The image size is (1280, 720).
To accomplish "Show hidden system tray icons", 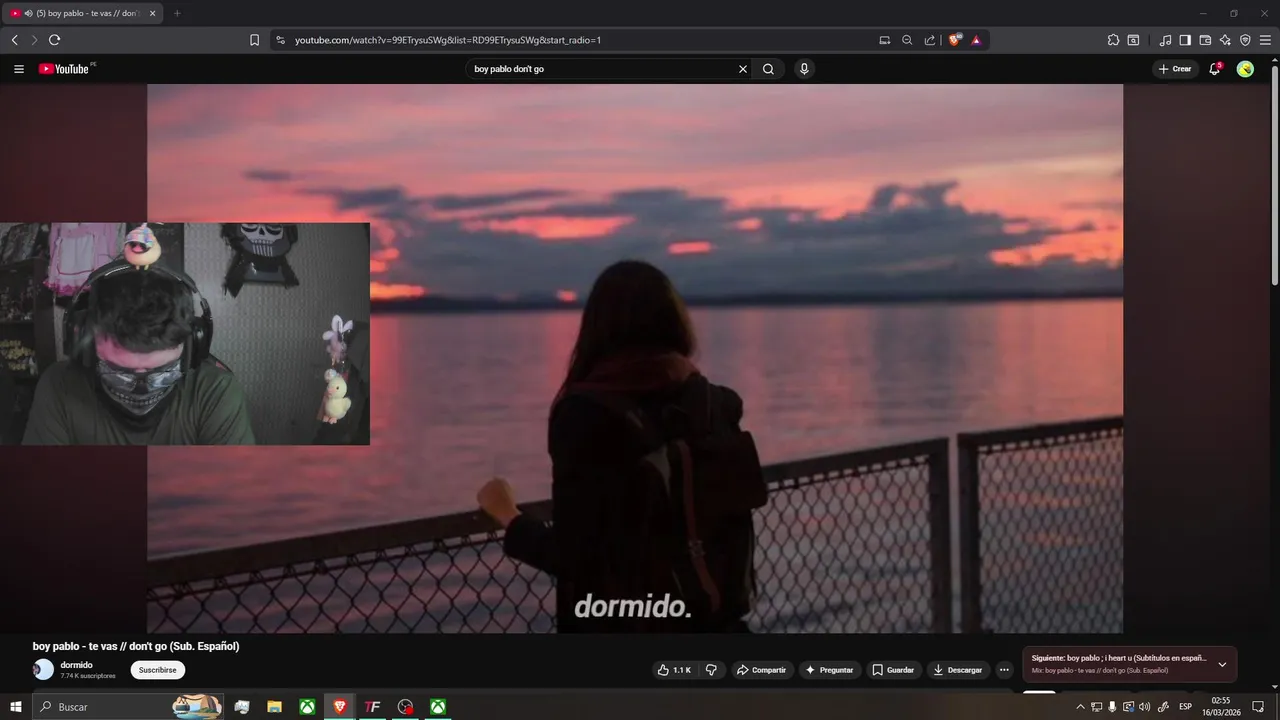I will coord(1080,707).
